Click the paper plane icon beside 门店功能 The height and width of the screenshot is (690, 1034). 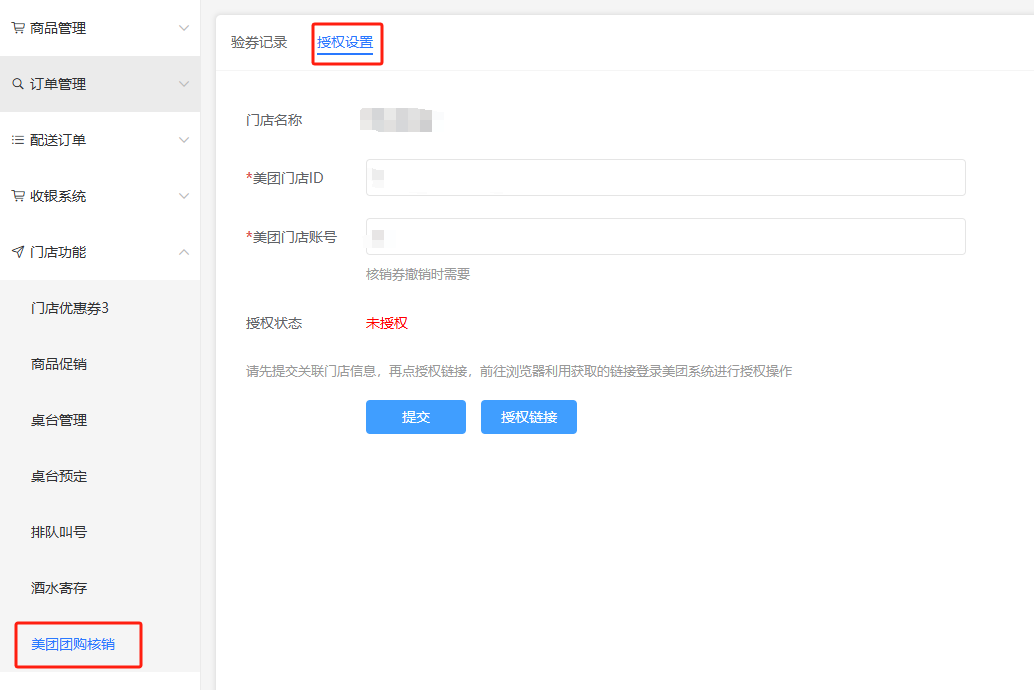[18, 252]
